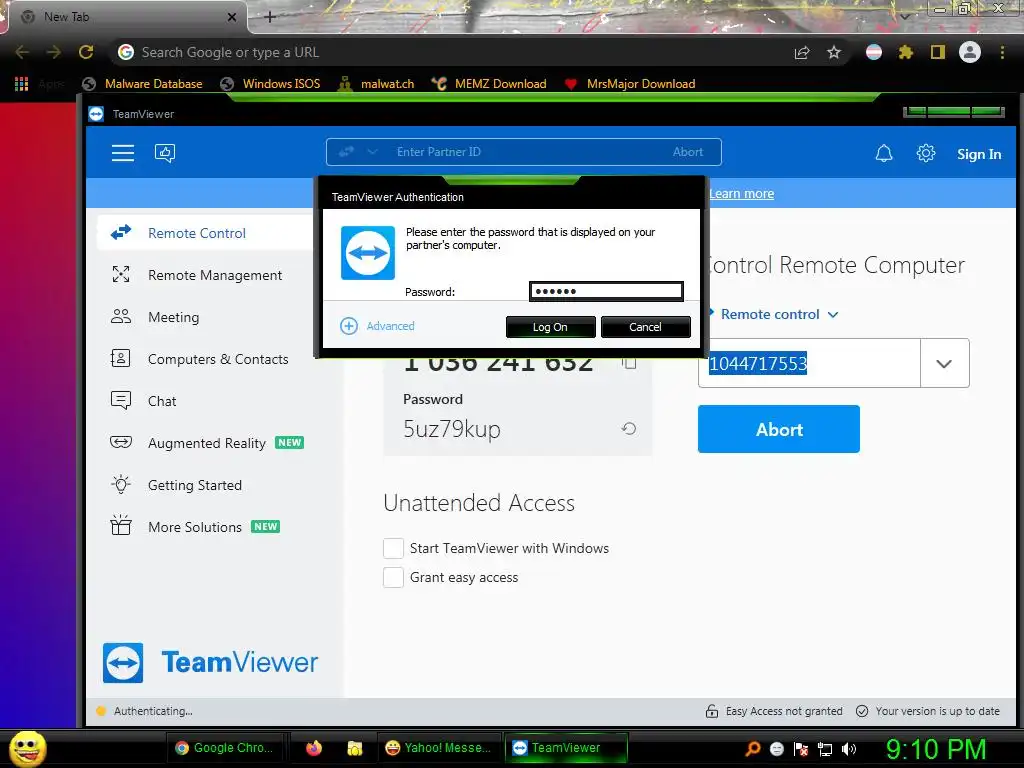
Task: Click the TeamViewer logo at bottom left
Action: pos(210,662)
